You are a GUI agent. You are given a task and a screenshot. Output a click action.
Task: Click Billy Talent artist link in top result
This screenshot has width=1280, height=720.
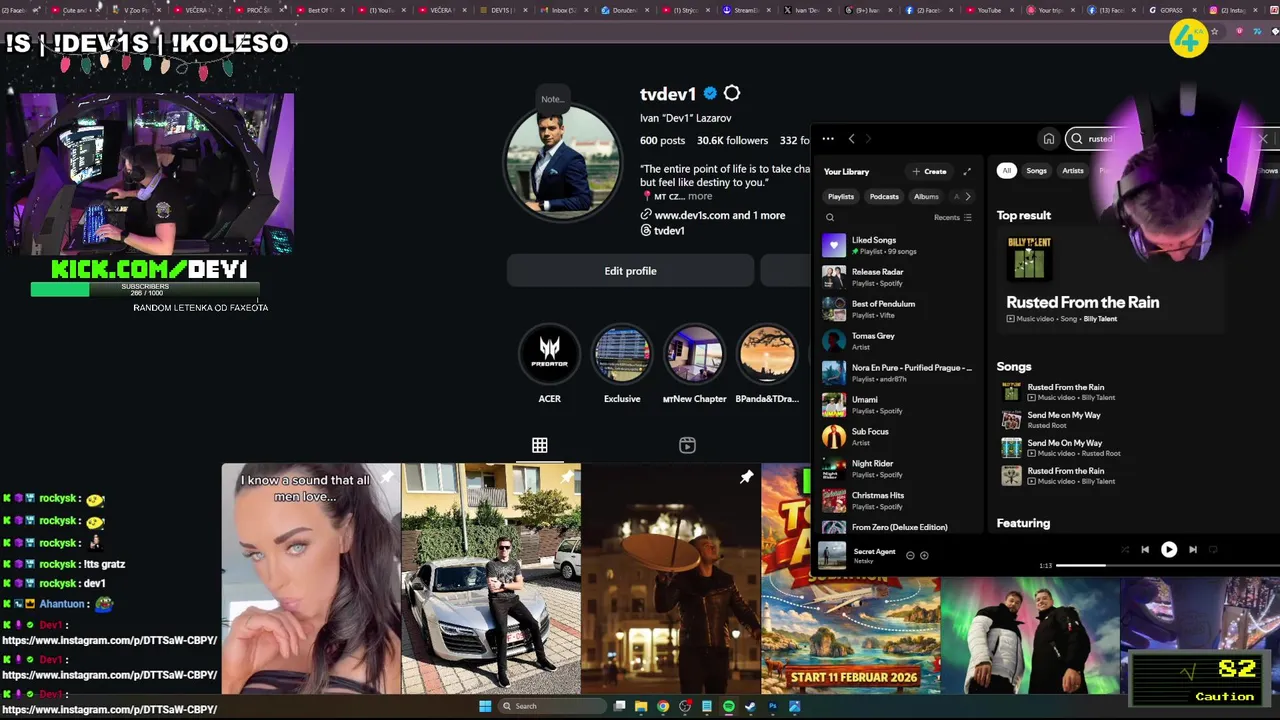coord(1100,319)
